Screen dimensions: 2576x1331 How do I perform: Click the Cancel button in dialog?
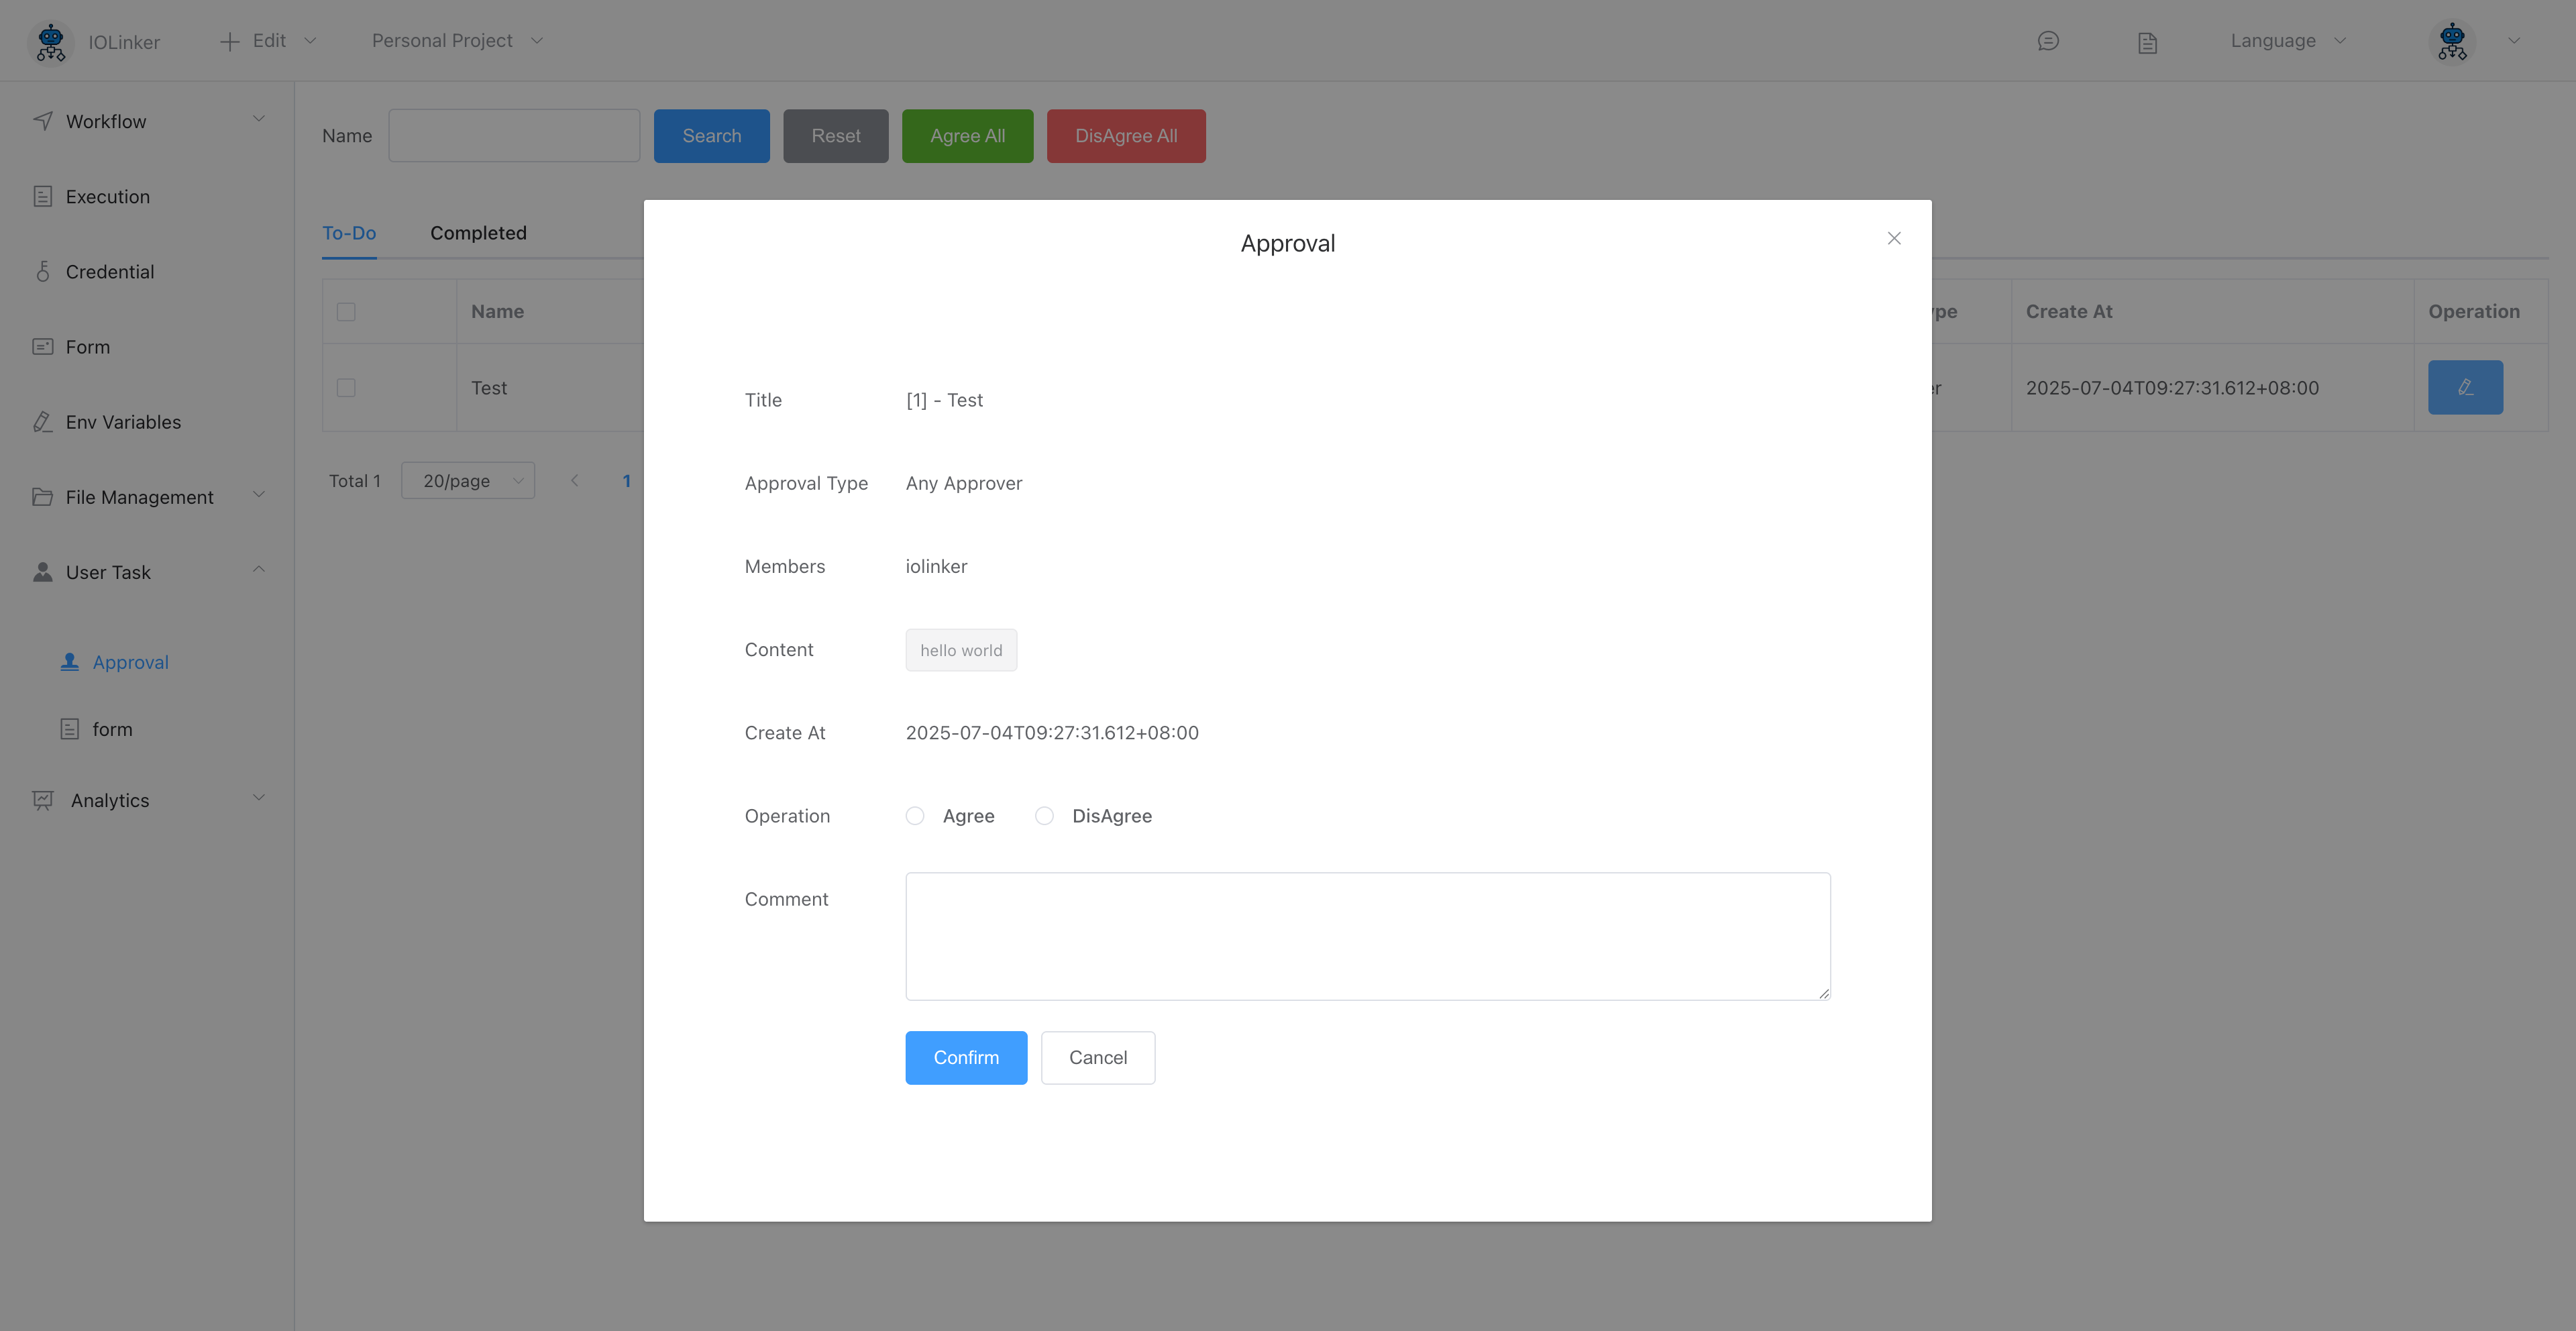pos(1097,1057)
